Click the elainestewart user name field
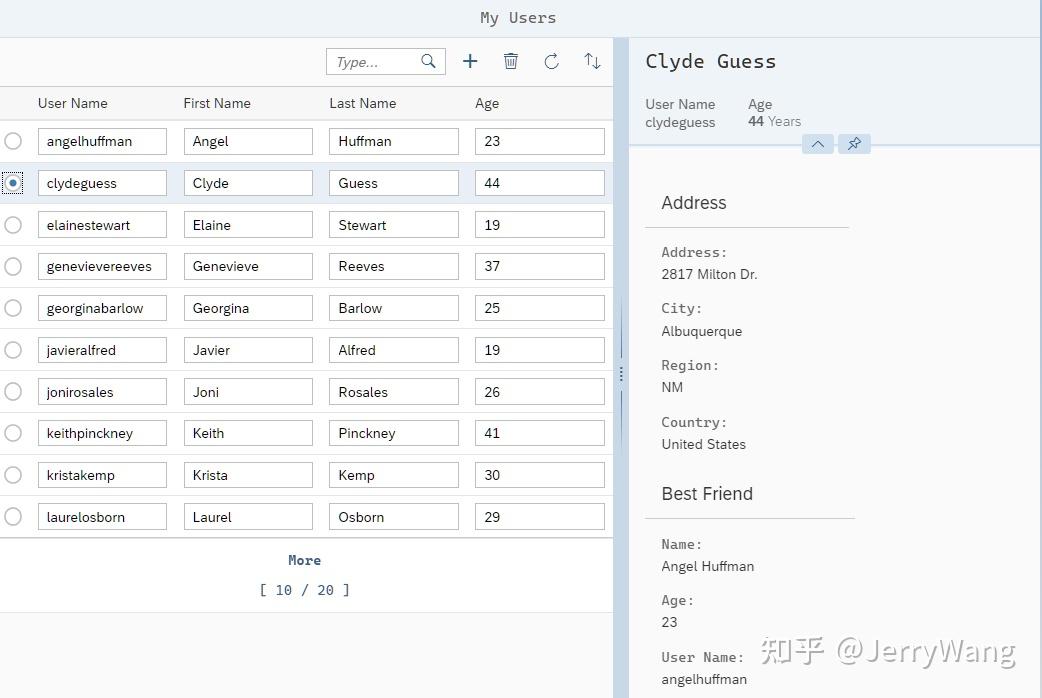The width and height of the screenshot is (1042, 698). [102, 224]
